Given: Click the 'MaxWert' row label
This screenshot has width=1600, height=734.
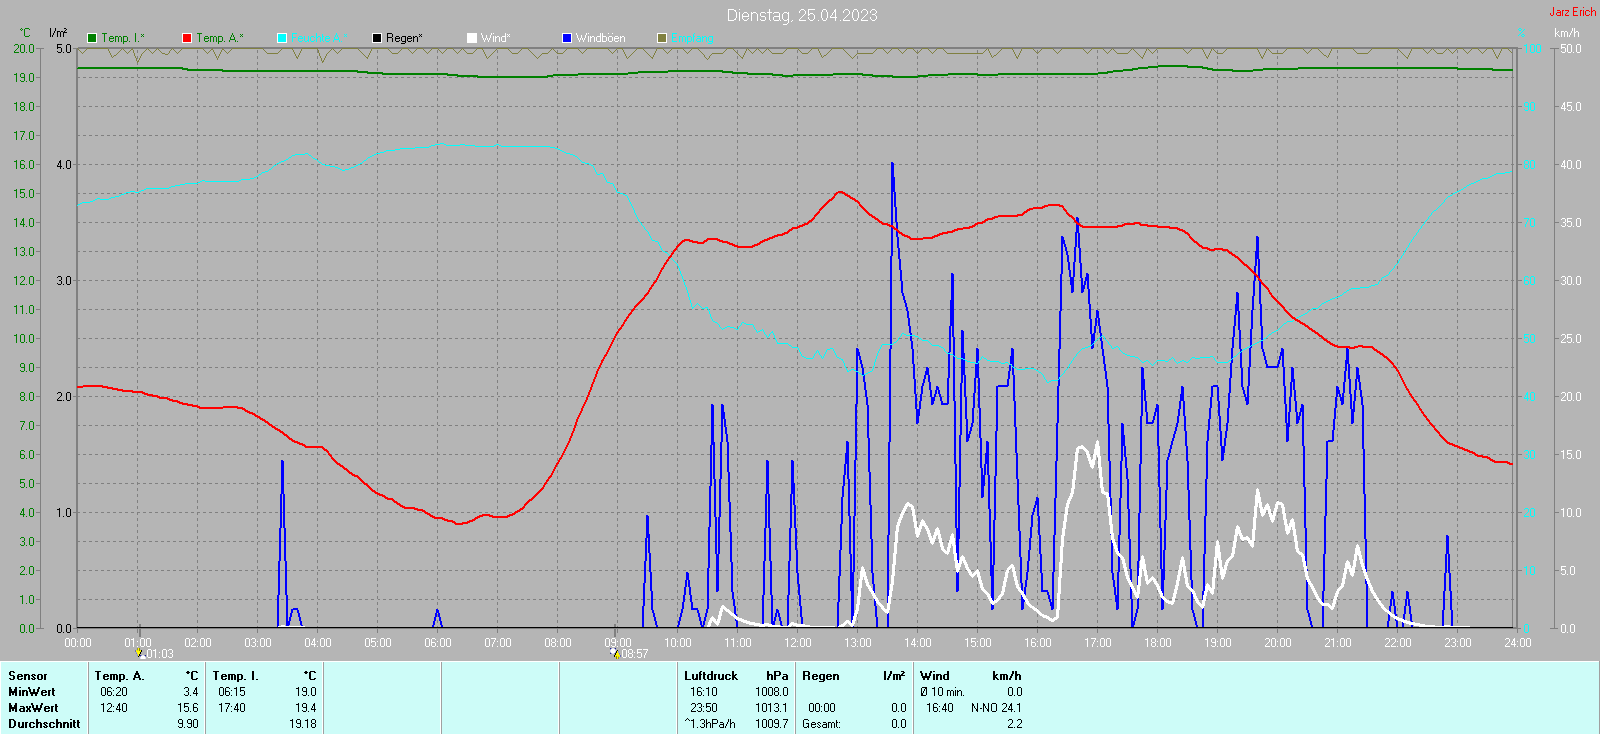Looking at the screenshot, I should 33,708.
